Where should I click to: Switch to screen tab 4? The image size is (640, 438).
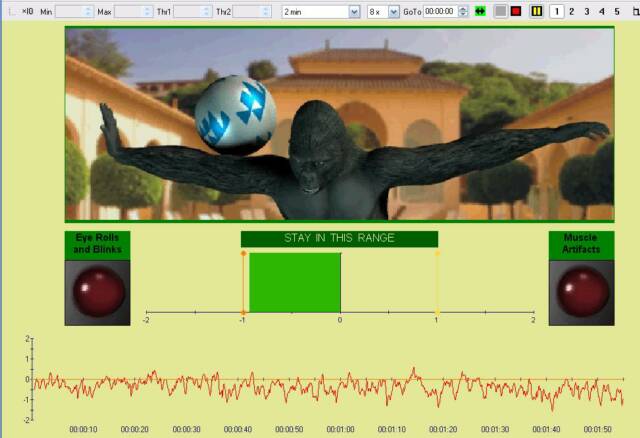[602, 11]
